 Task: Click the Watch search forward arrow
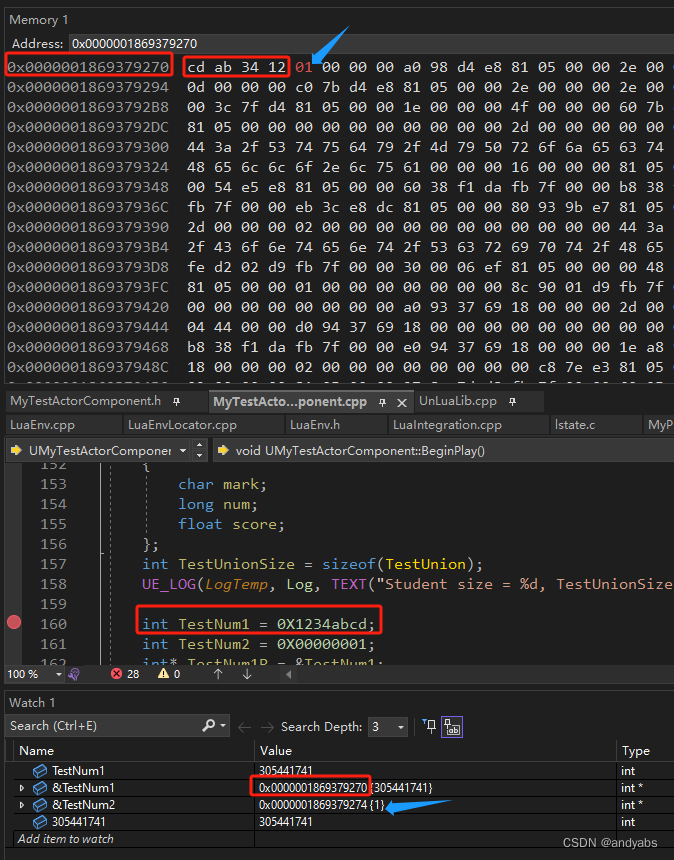click(x=267, y=727)
